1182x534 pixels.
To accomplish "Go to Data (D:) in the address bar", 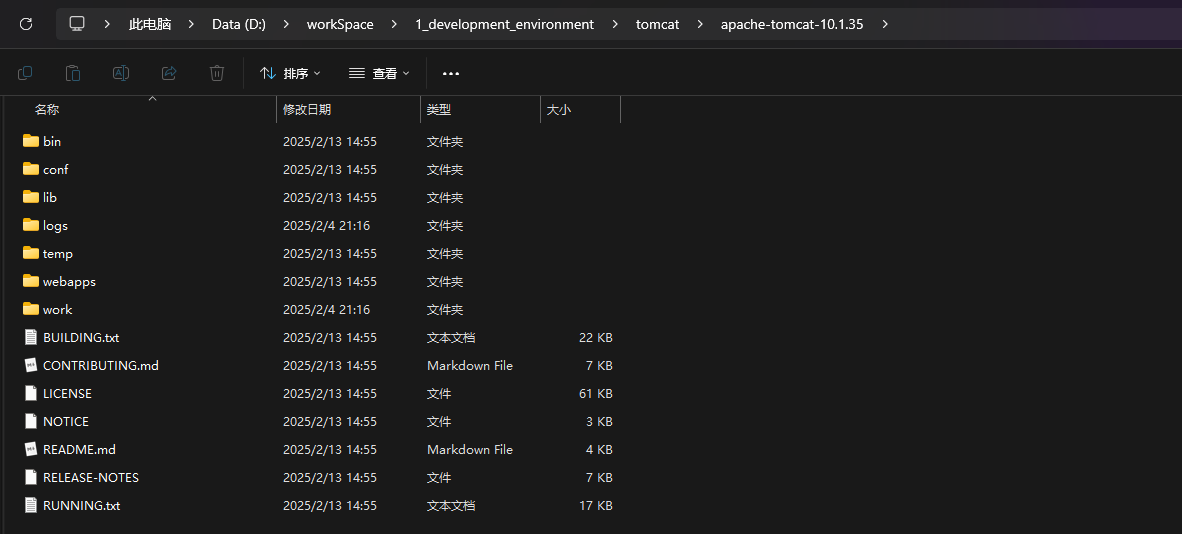I will pos(239,24).
